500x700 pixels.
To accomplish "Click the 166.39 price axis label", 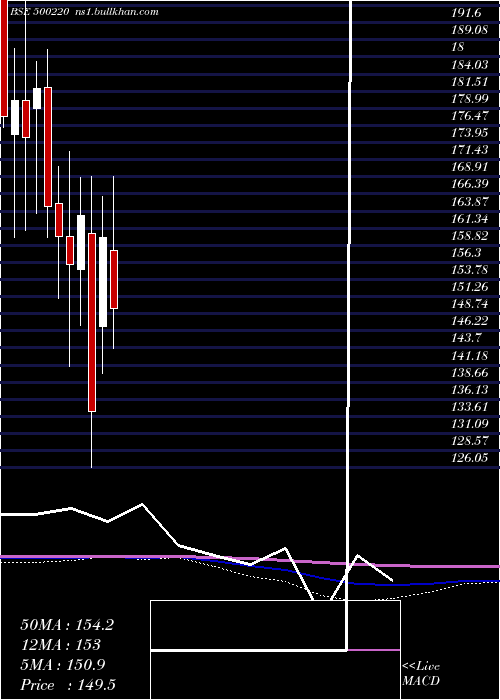I will click(470, 184).
